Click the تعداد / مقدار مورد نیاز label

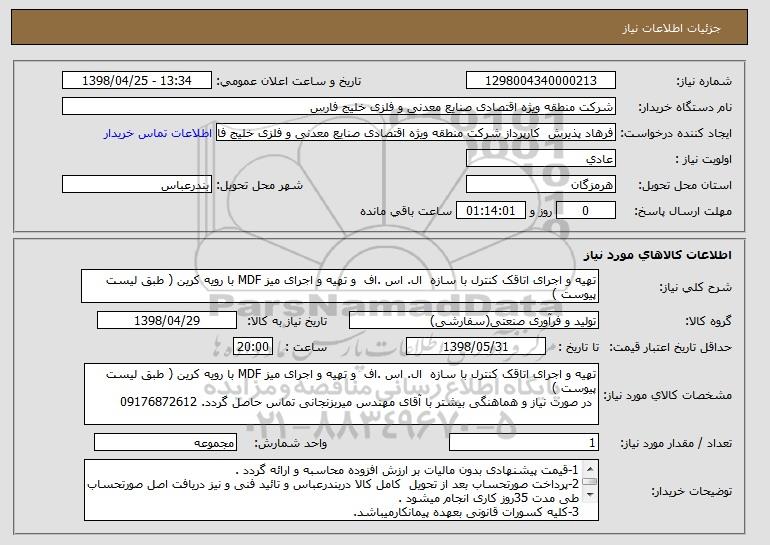(x=676, y=443)
